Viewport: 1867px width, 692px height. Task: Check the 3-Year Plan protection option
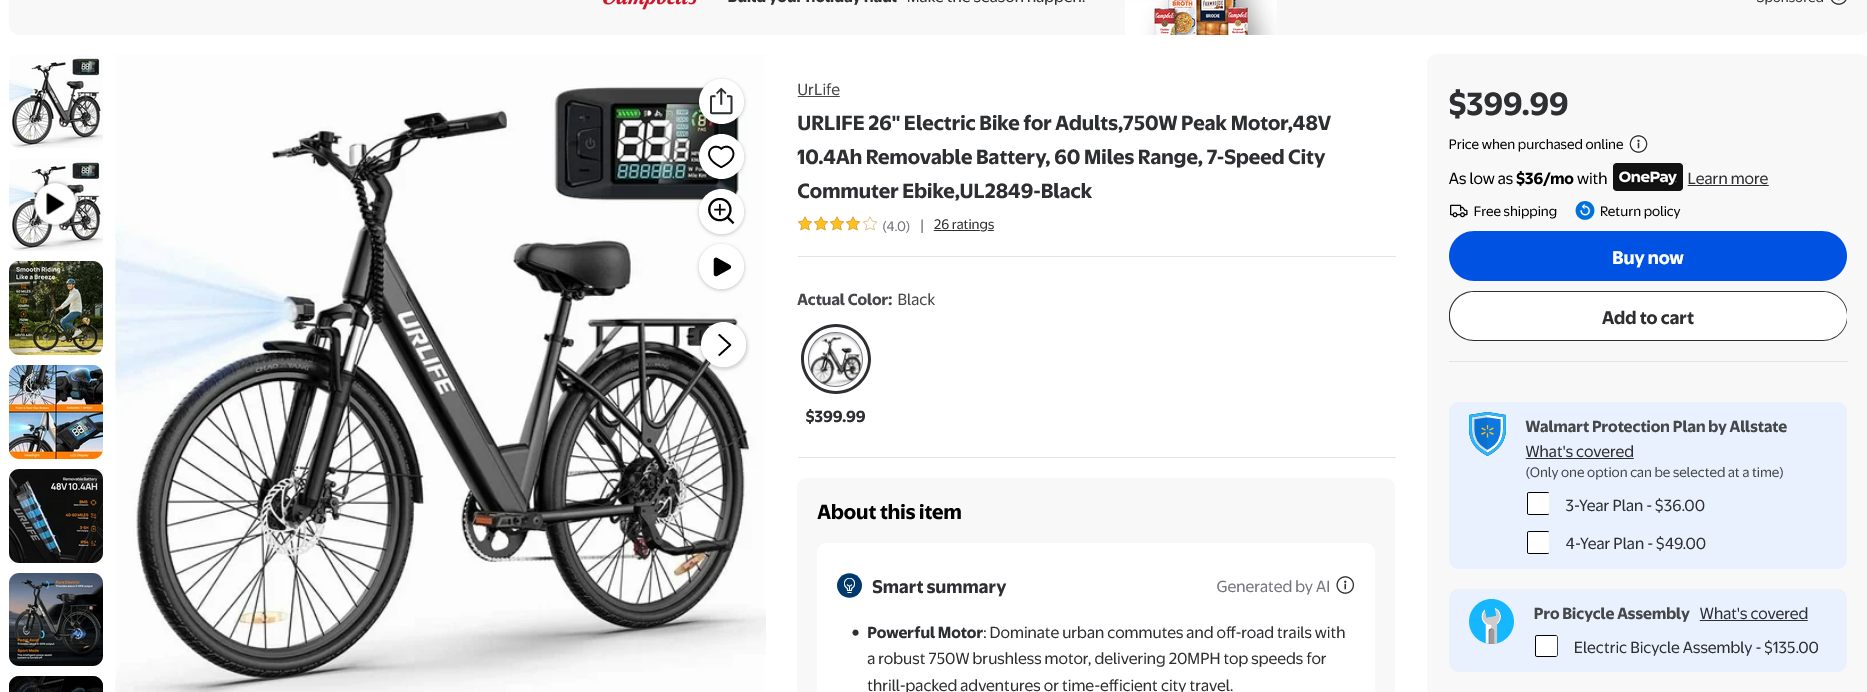point(1538,504)
